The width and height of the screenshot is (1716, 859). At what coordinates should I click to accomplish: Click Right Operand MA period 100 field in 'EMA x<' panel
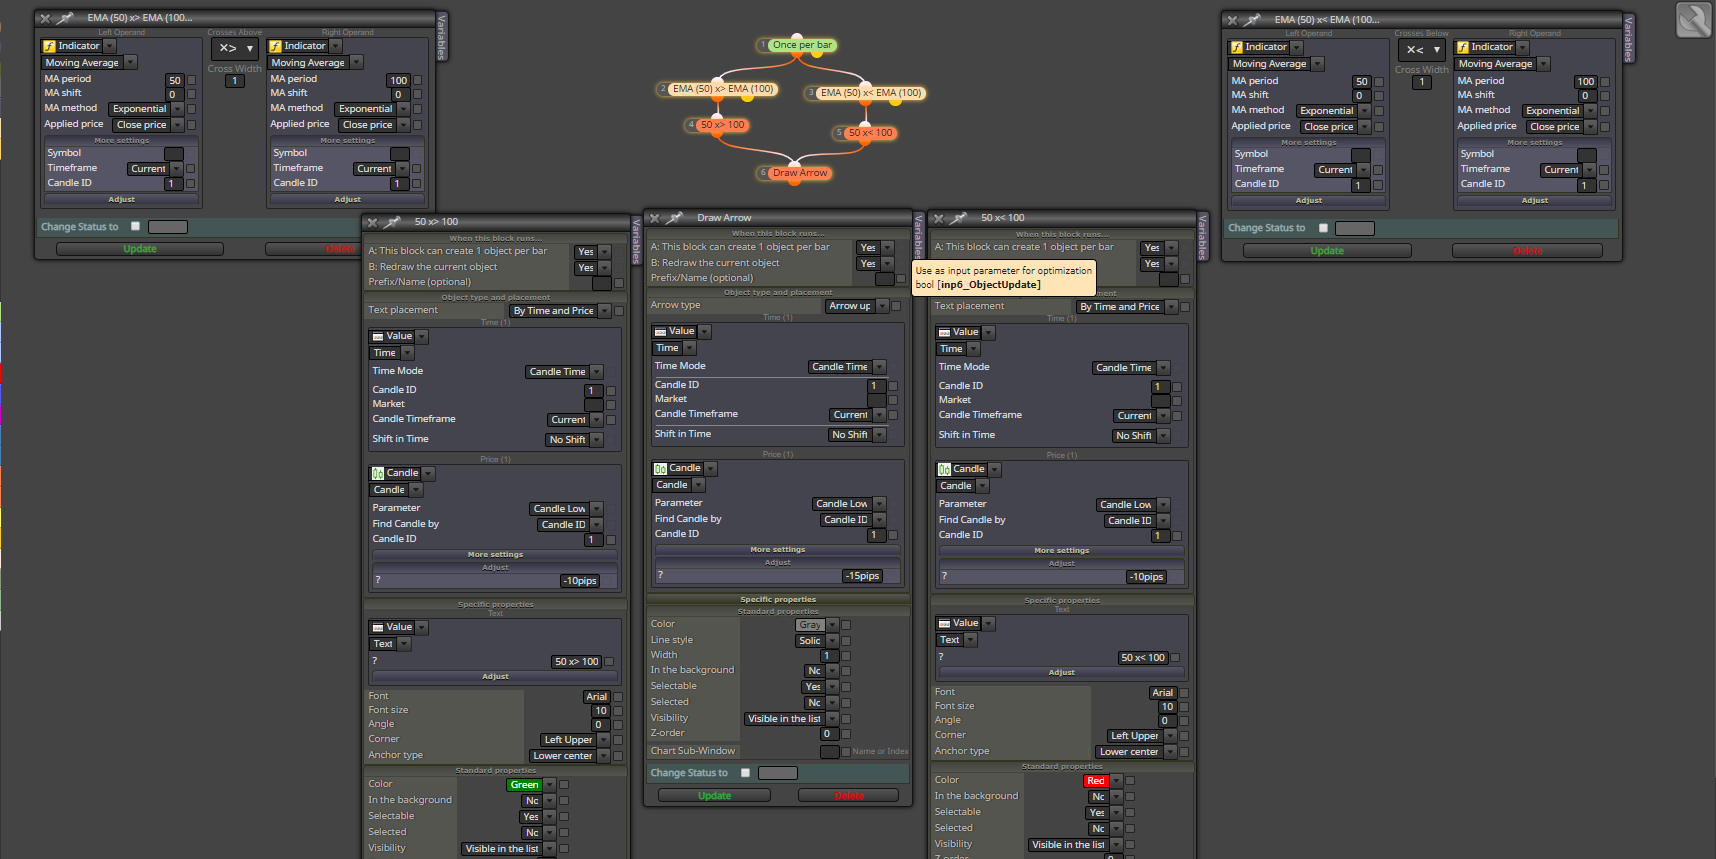click(1585, 82)
